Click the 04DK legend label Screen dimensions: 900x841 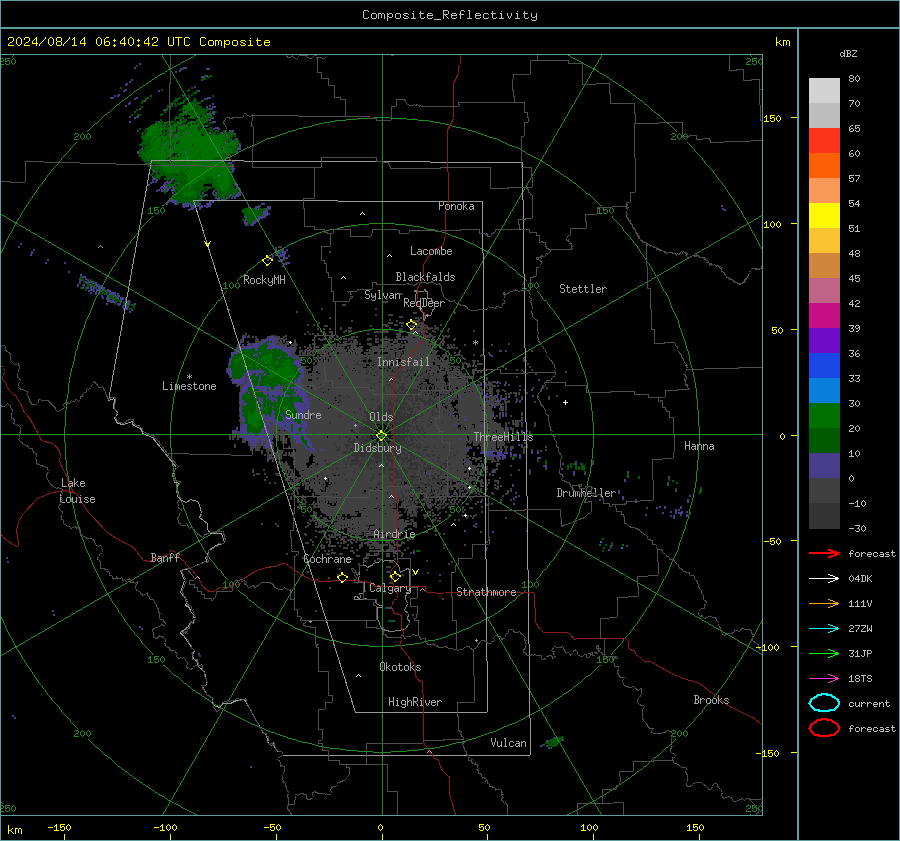860,579
